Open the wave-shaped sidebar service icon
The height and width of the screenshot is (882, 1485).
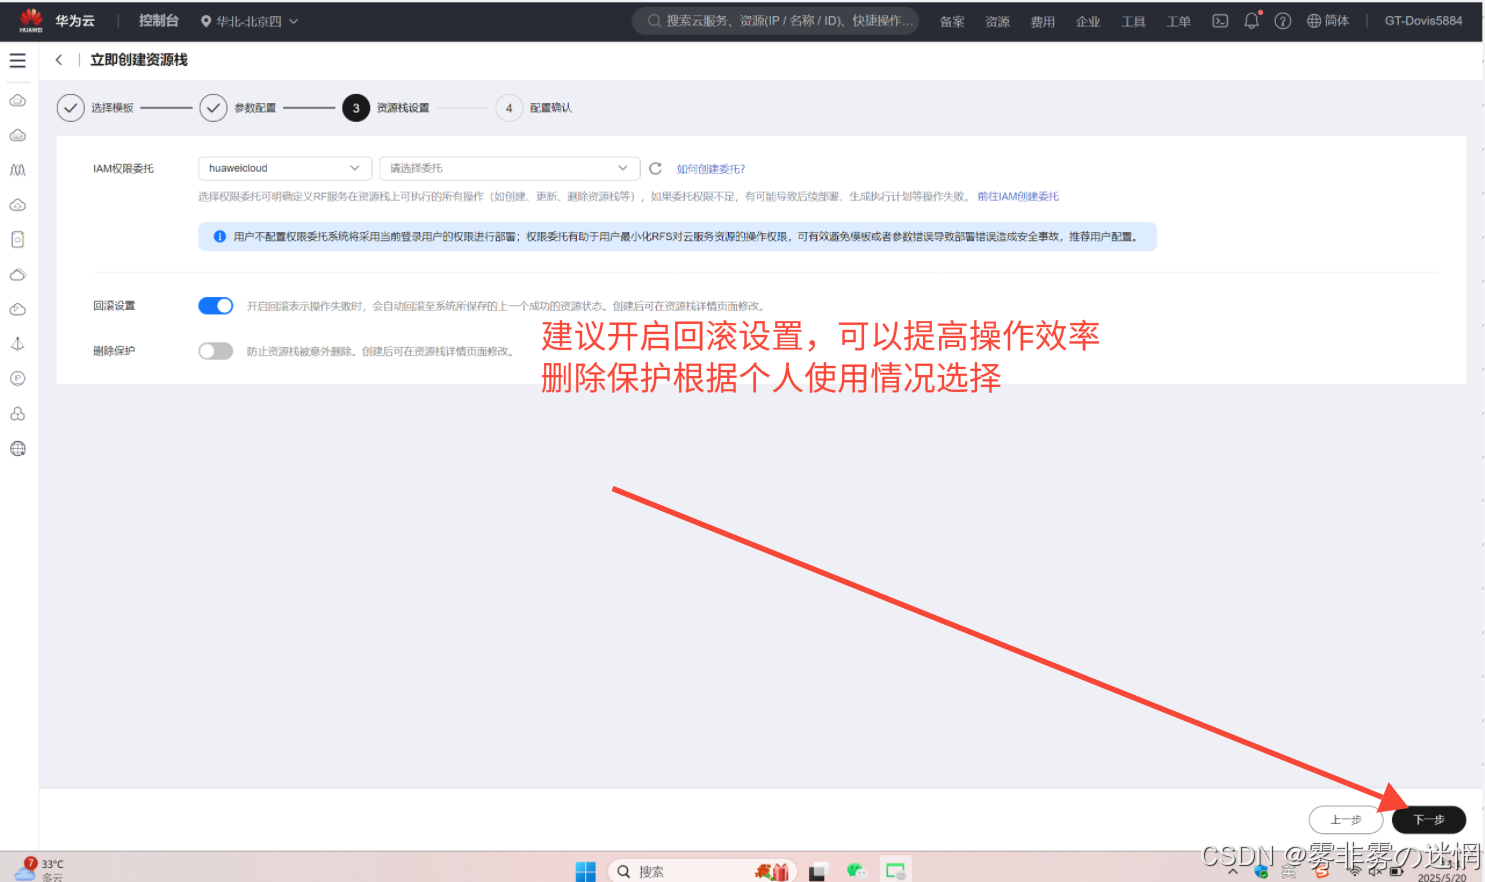click(18, 170)
